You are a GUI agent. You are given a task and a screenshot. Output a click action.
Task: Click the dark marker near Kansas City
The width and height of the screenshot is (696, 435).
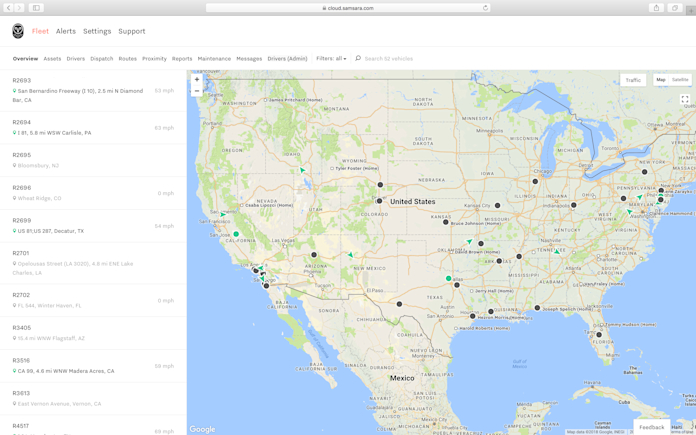tap(498, 206)
